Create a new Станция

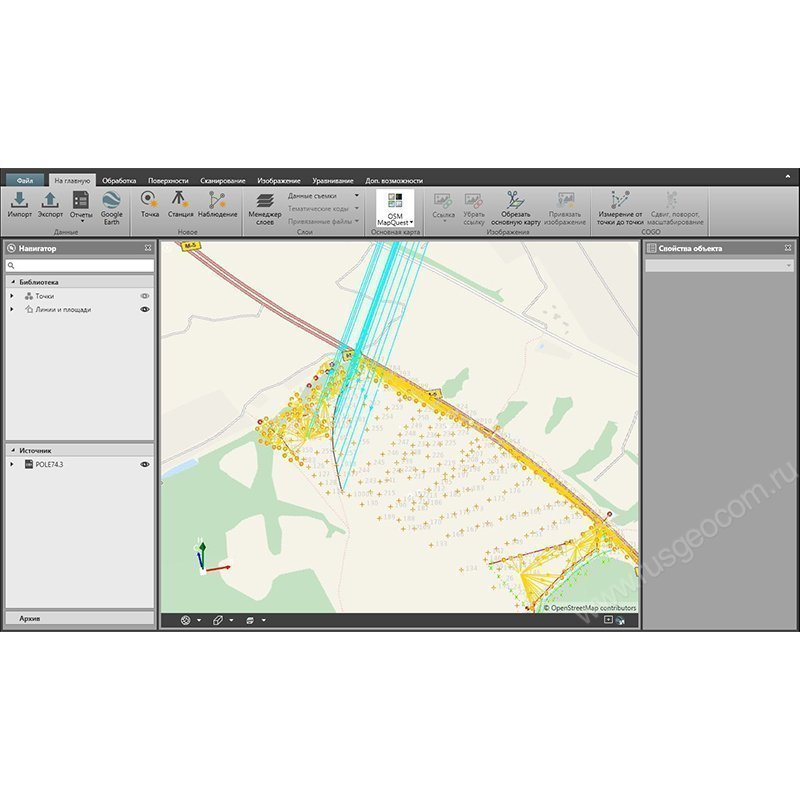177,207
